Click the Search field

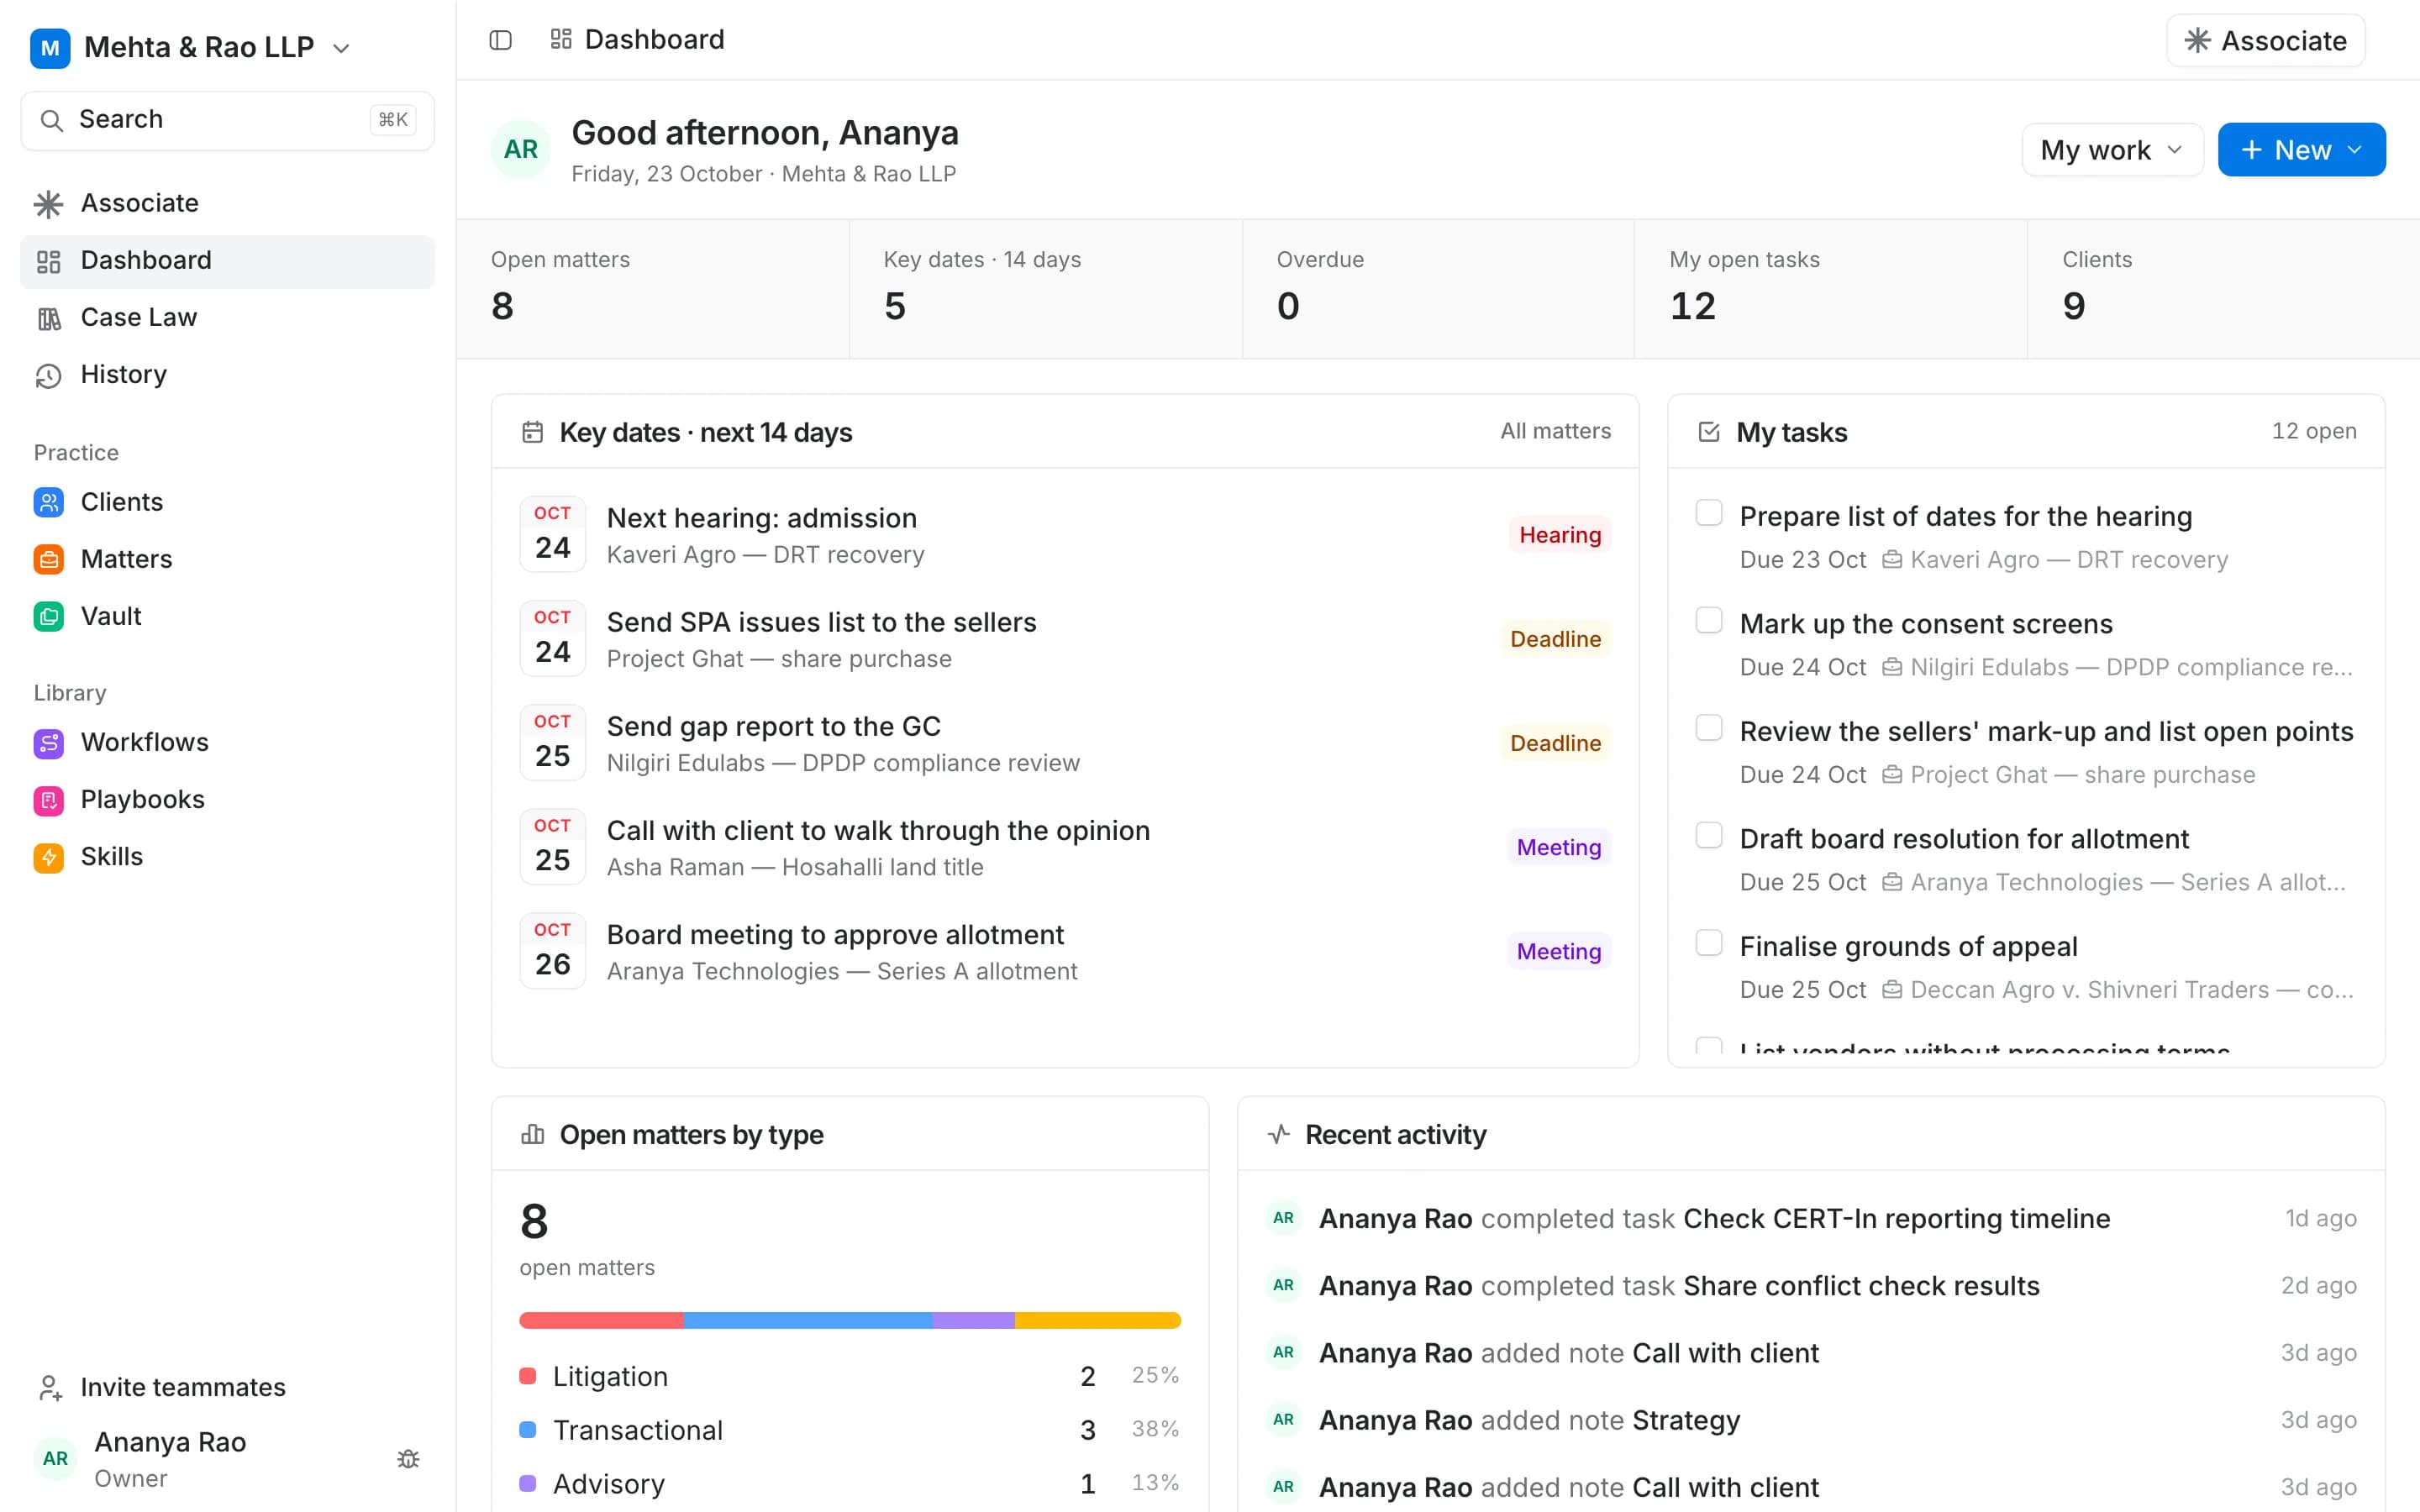click(x=228, y=120)
